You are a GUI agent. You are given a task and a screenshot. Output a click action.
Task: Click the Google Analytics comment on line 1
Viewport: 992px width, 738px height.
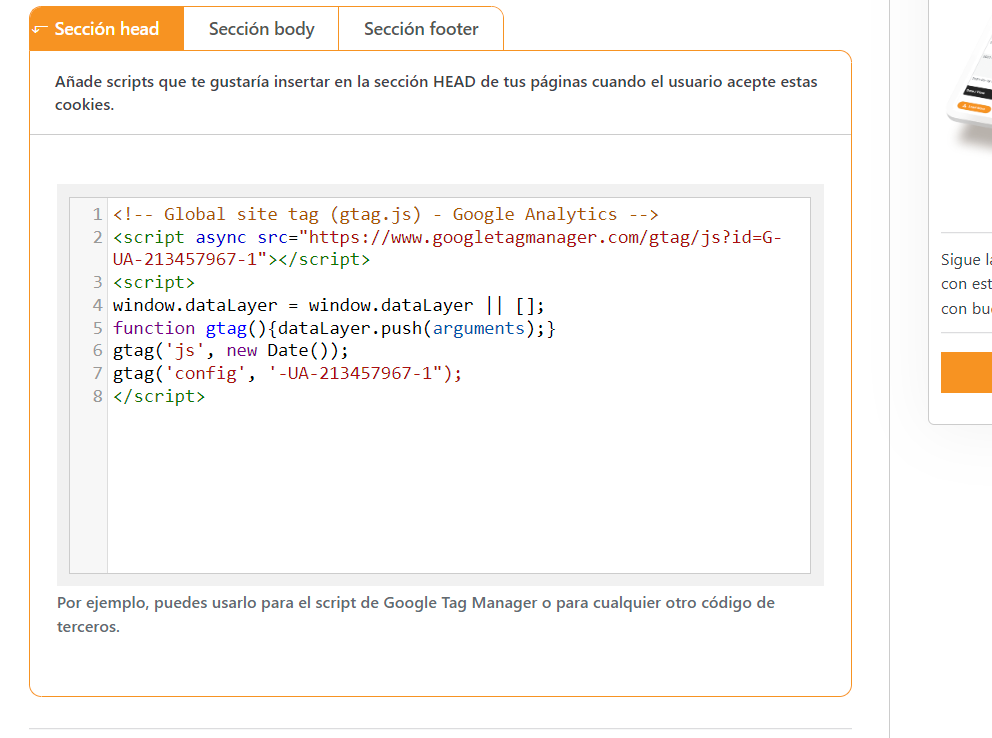tap(385, 214)
